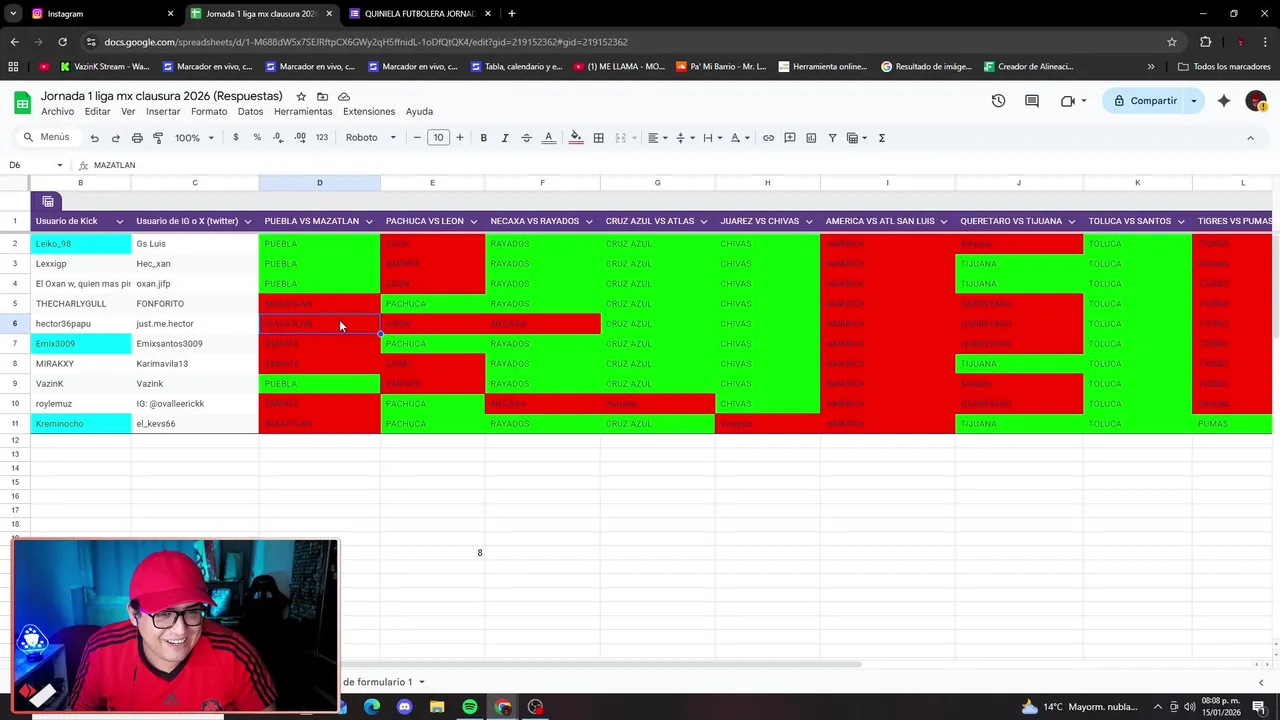Search the Menús box
Viewport: 1280px width, 720px height.
tap(48, 137)
